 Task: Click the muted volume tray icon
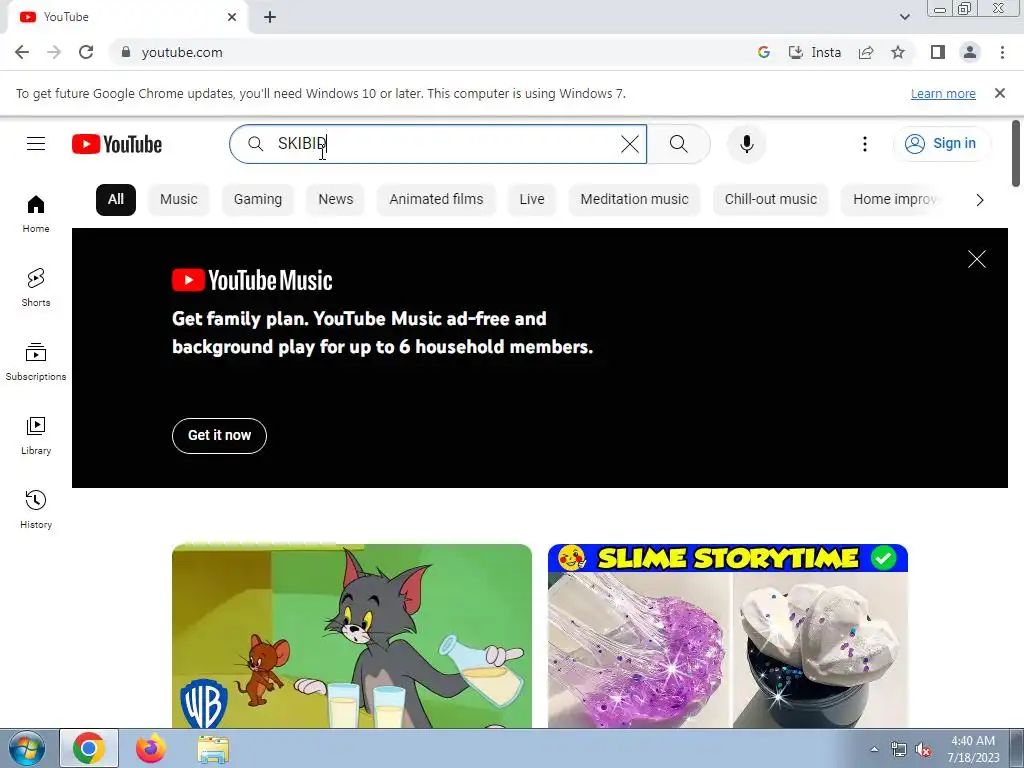[923, 750]
